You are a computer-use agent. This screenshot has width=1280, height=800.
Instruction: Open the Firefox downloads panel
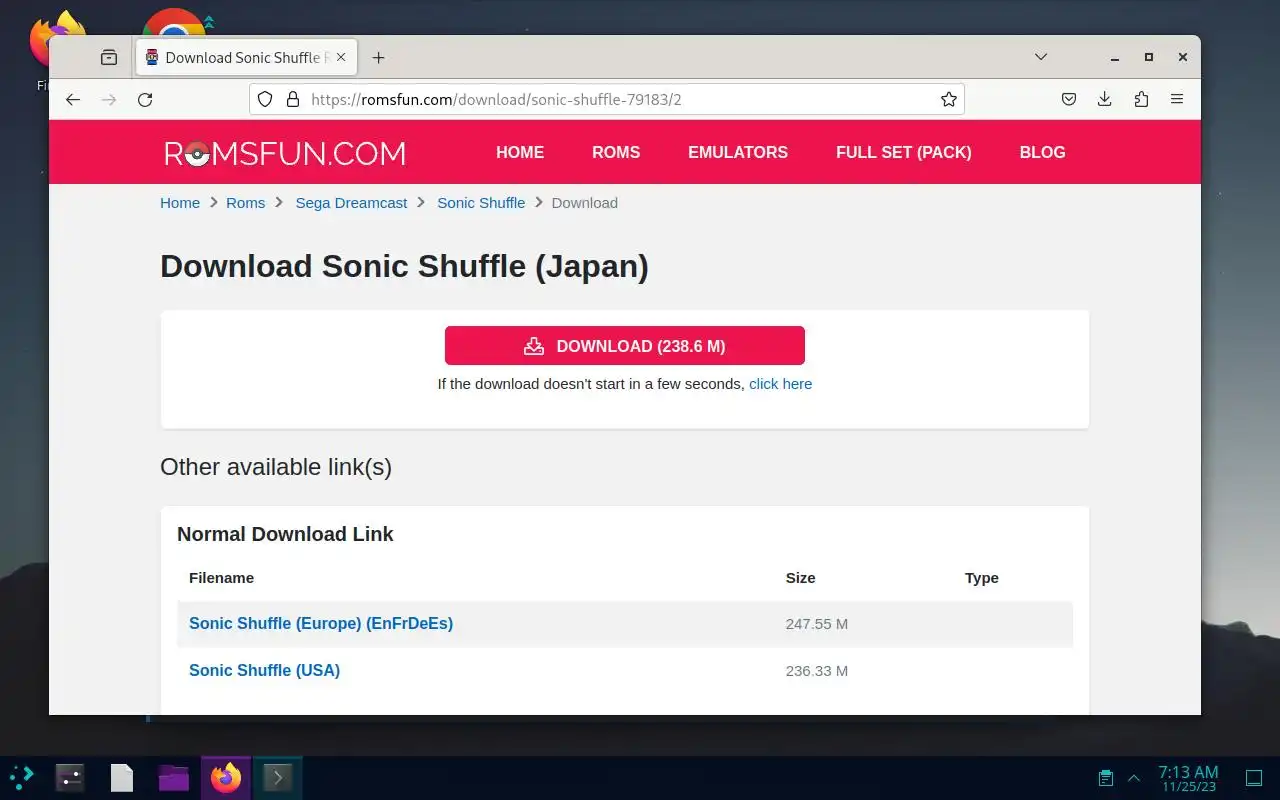coord(1105,99)
